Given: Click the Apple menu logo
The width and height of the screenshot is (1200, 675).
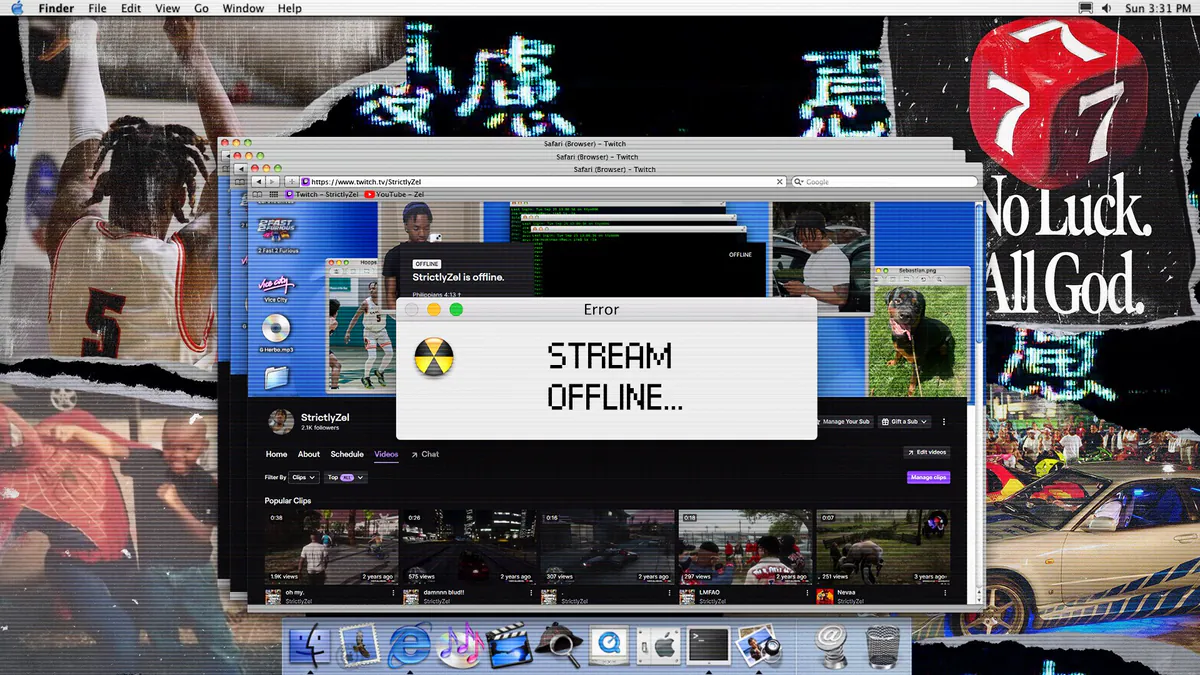Looking at the screenshot, I should (x=17, y=8).
